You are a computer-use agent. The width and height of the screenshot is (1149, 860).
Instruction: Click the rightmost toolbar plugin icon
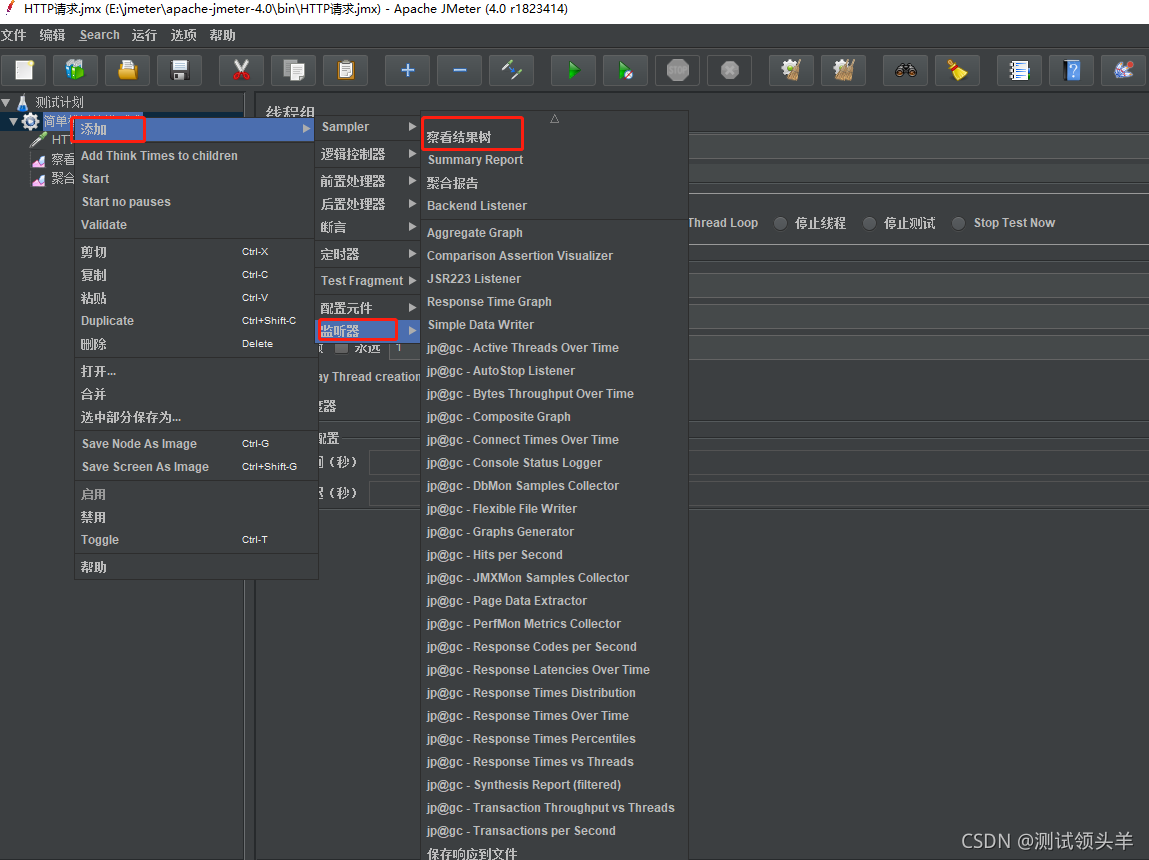click(x=1124, y=70)
